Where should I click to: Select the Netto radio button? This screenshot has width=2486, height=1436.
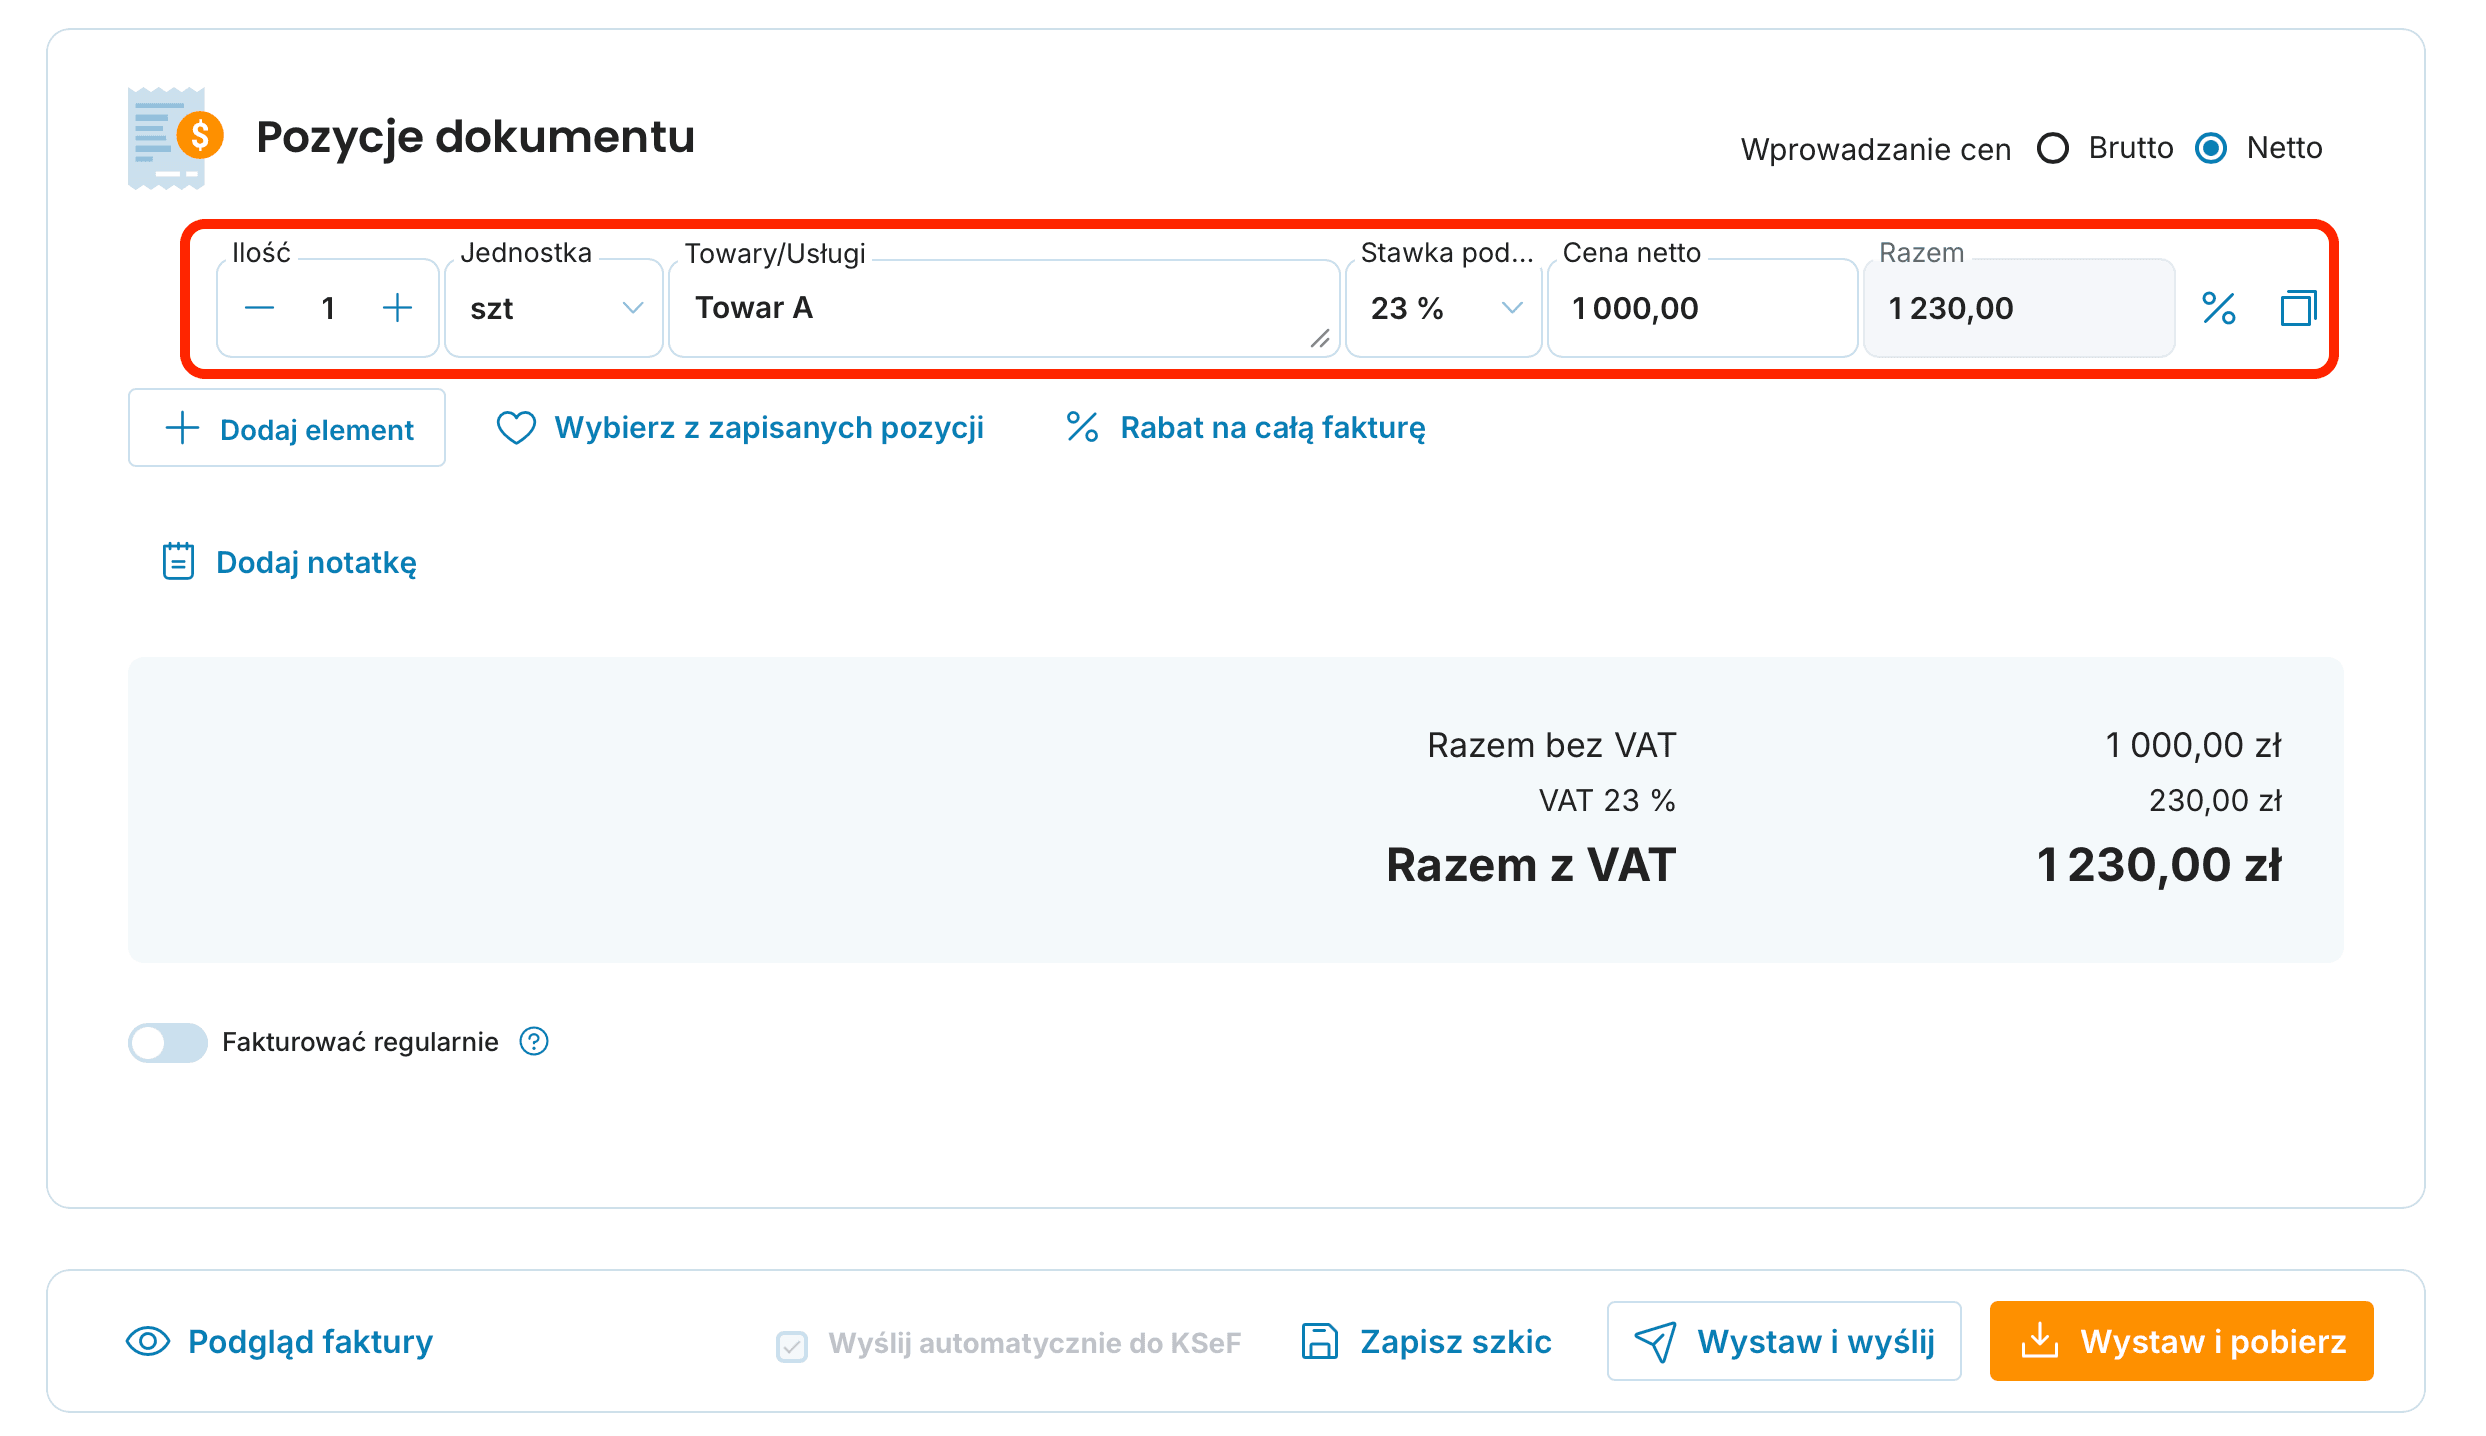click(2210, 148)
